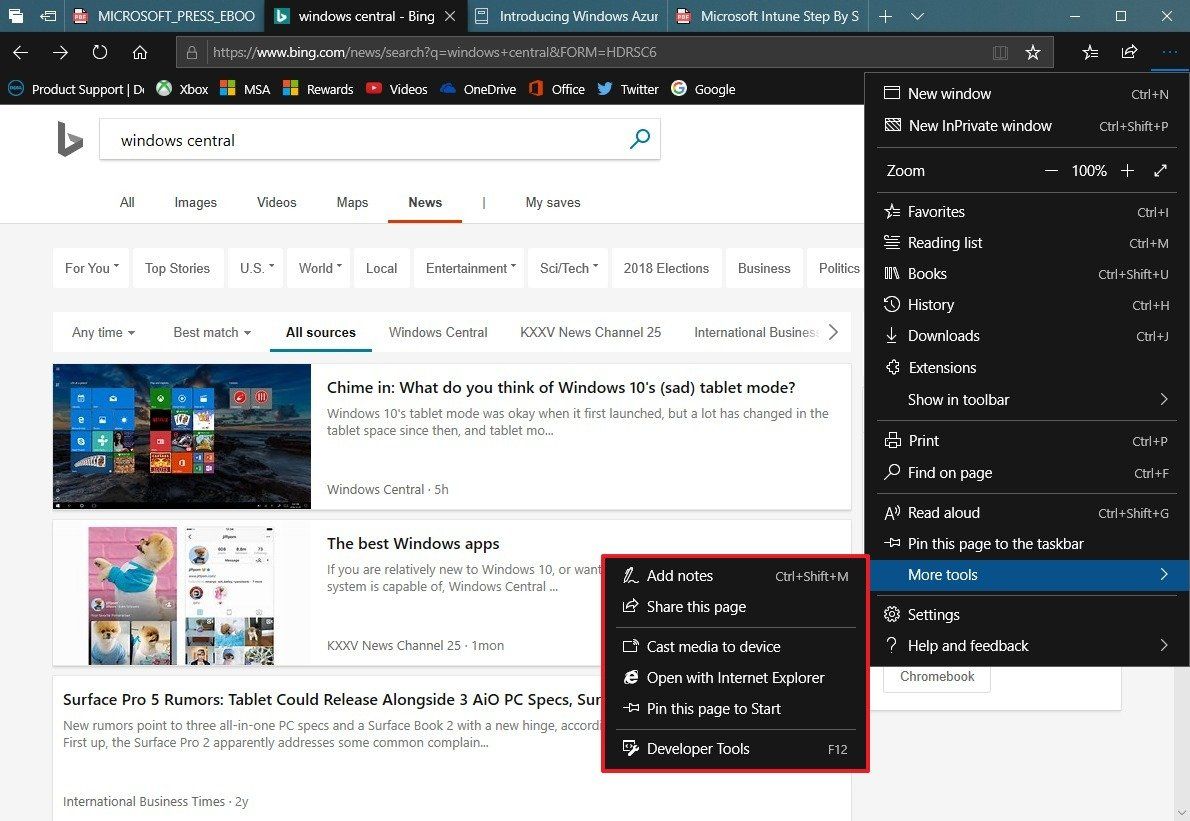Viewport: 1190px width, 821px height.
Task: Increase zoom with the plus control
Action: click(x=1127, y=170)
